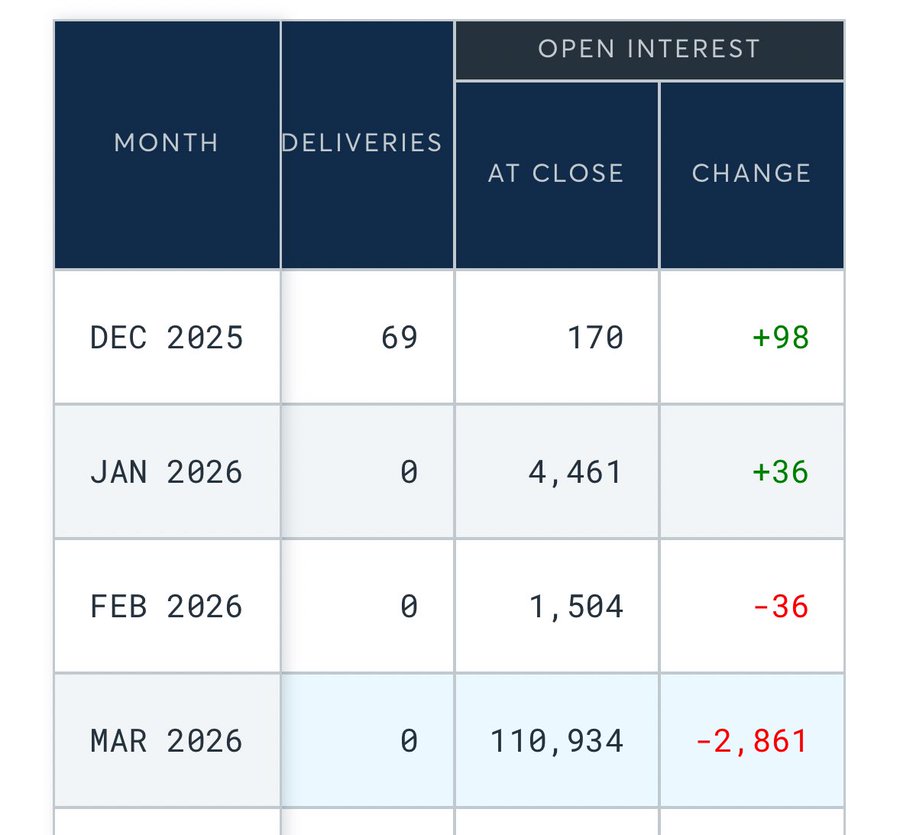Click the red -2,861 change value
Image resolution: width=900 pixels, height=835 pixels.
(x=751, y=741)
